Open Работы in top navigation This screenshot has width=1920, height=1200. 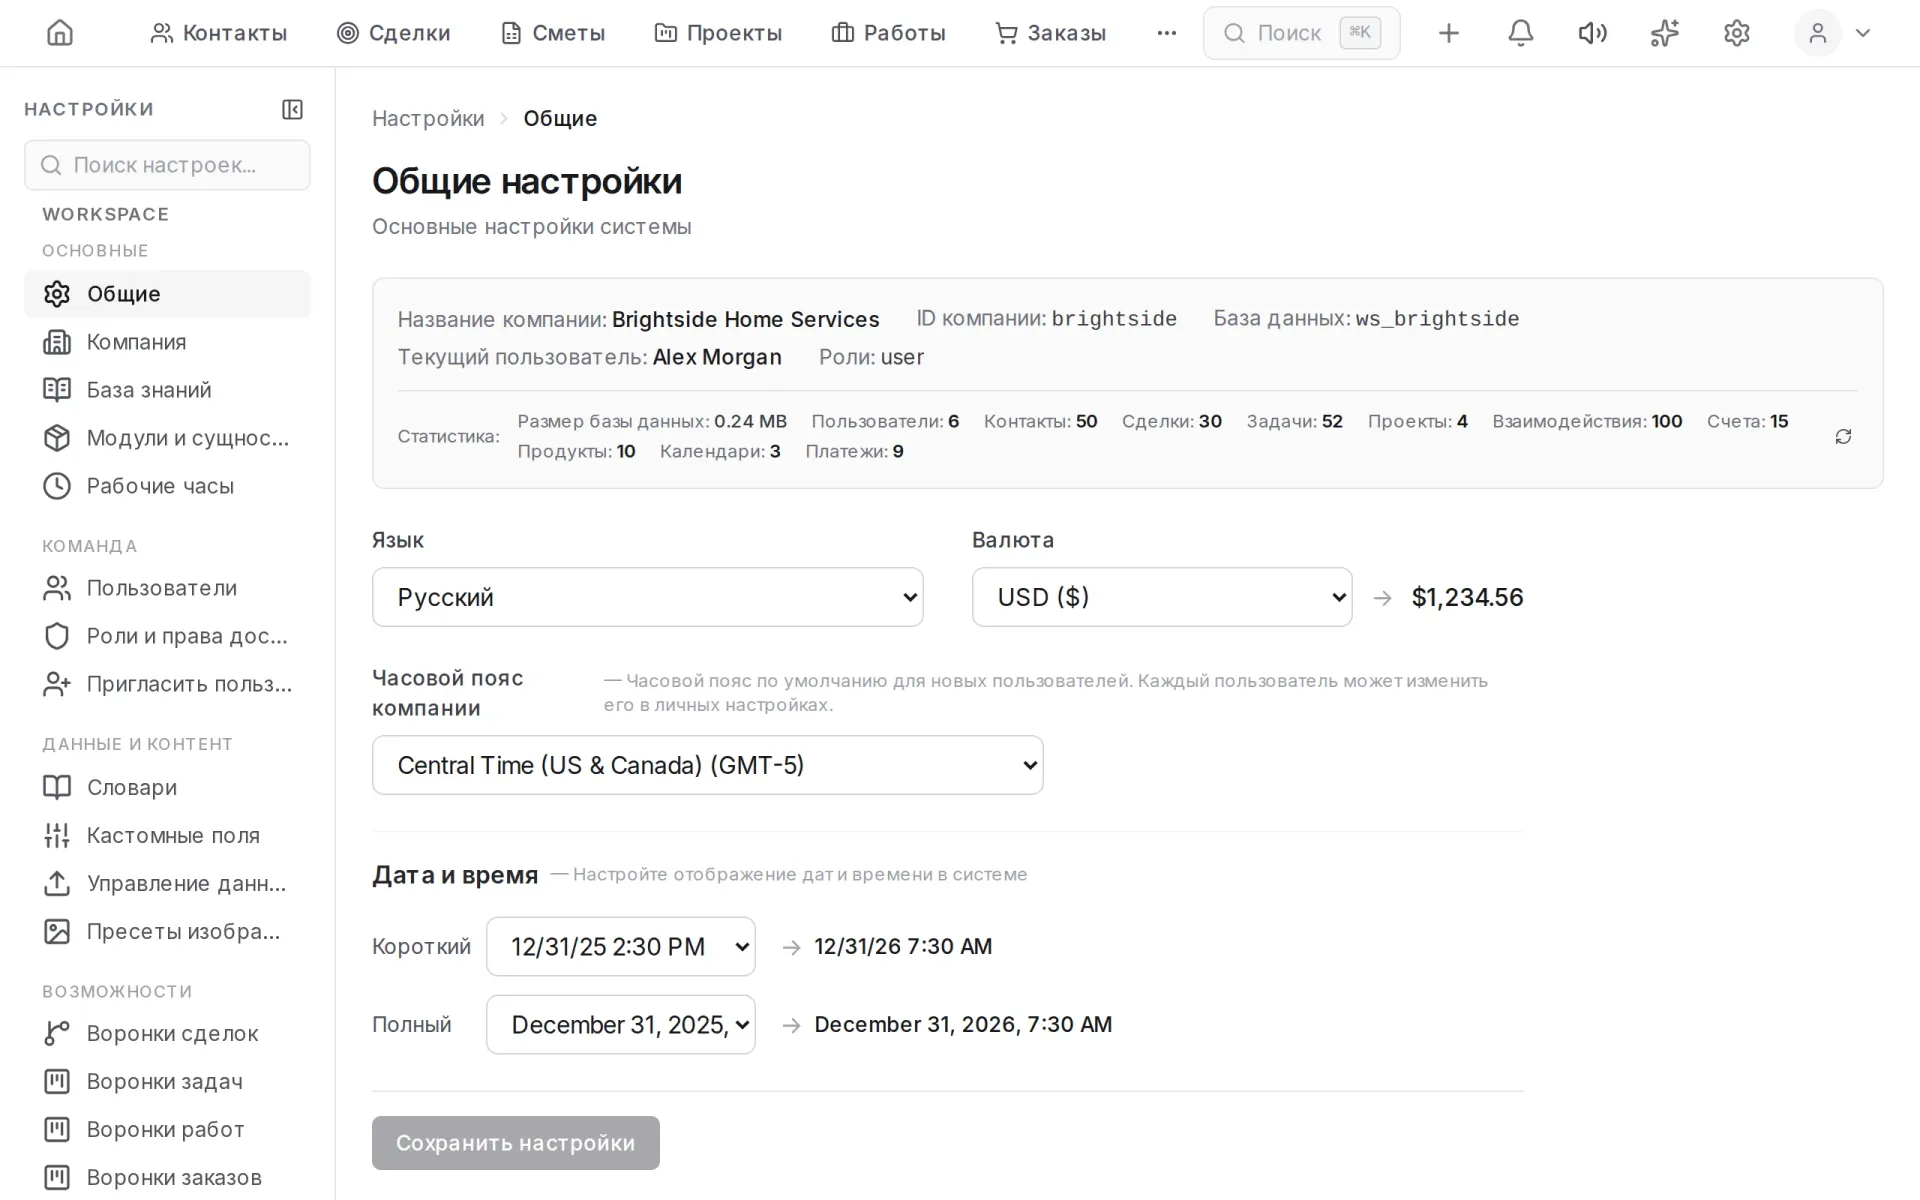click(888, 33)
